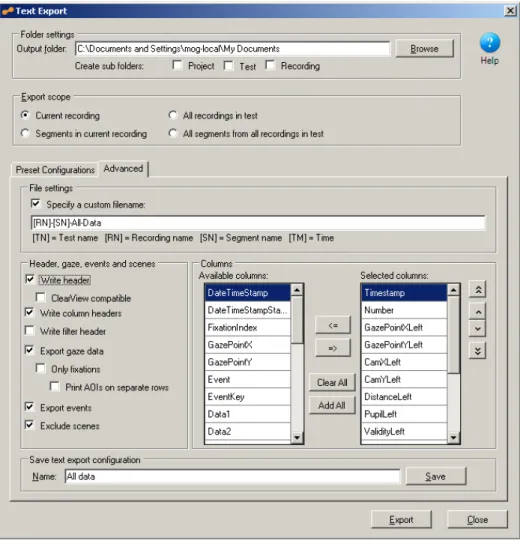Image resolution: width=520 pixels, height=544 pixels.
Task: Switch to the Advanced tab
Action: (x=123, y=169)
